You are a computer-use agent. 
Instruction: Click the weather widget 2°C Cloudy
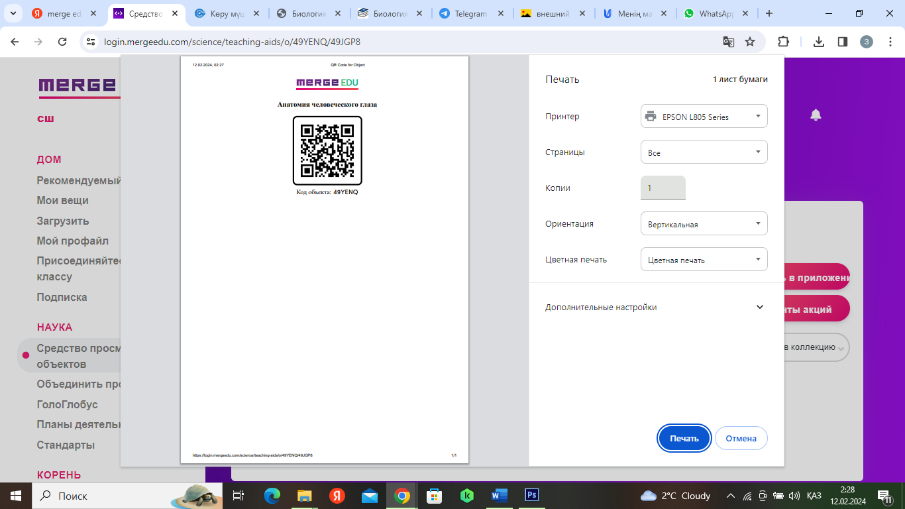pyautogui.click(x=675, y=496)
